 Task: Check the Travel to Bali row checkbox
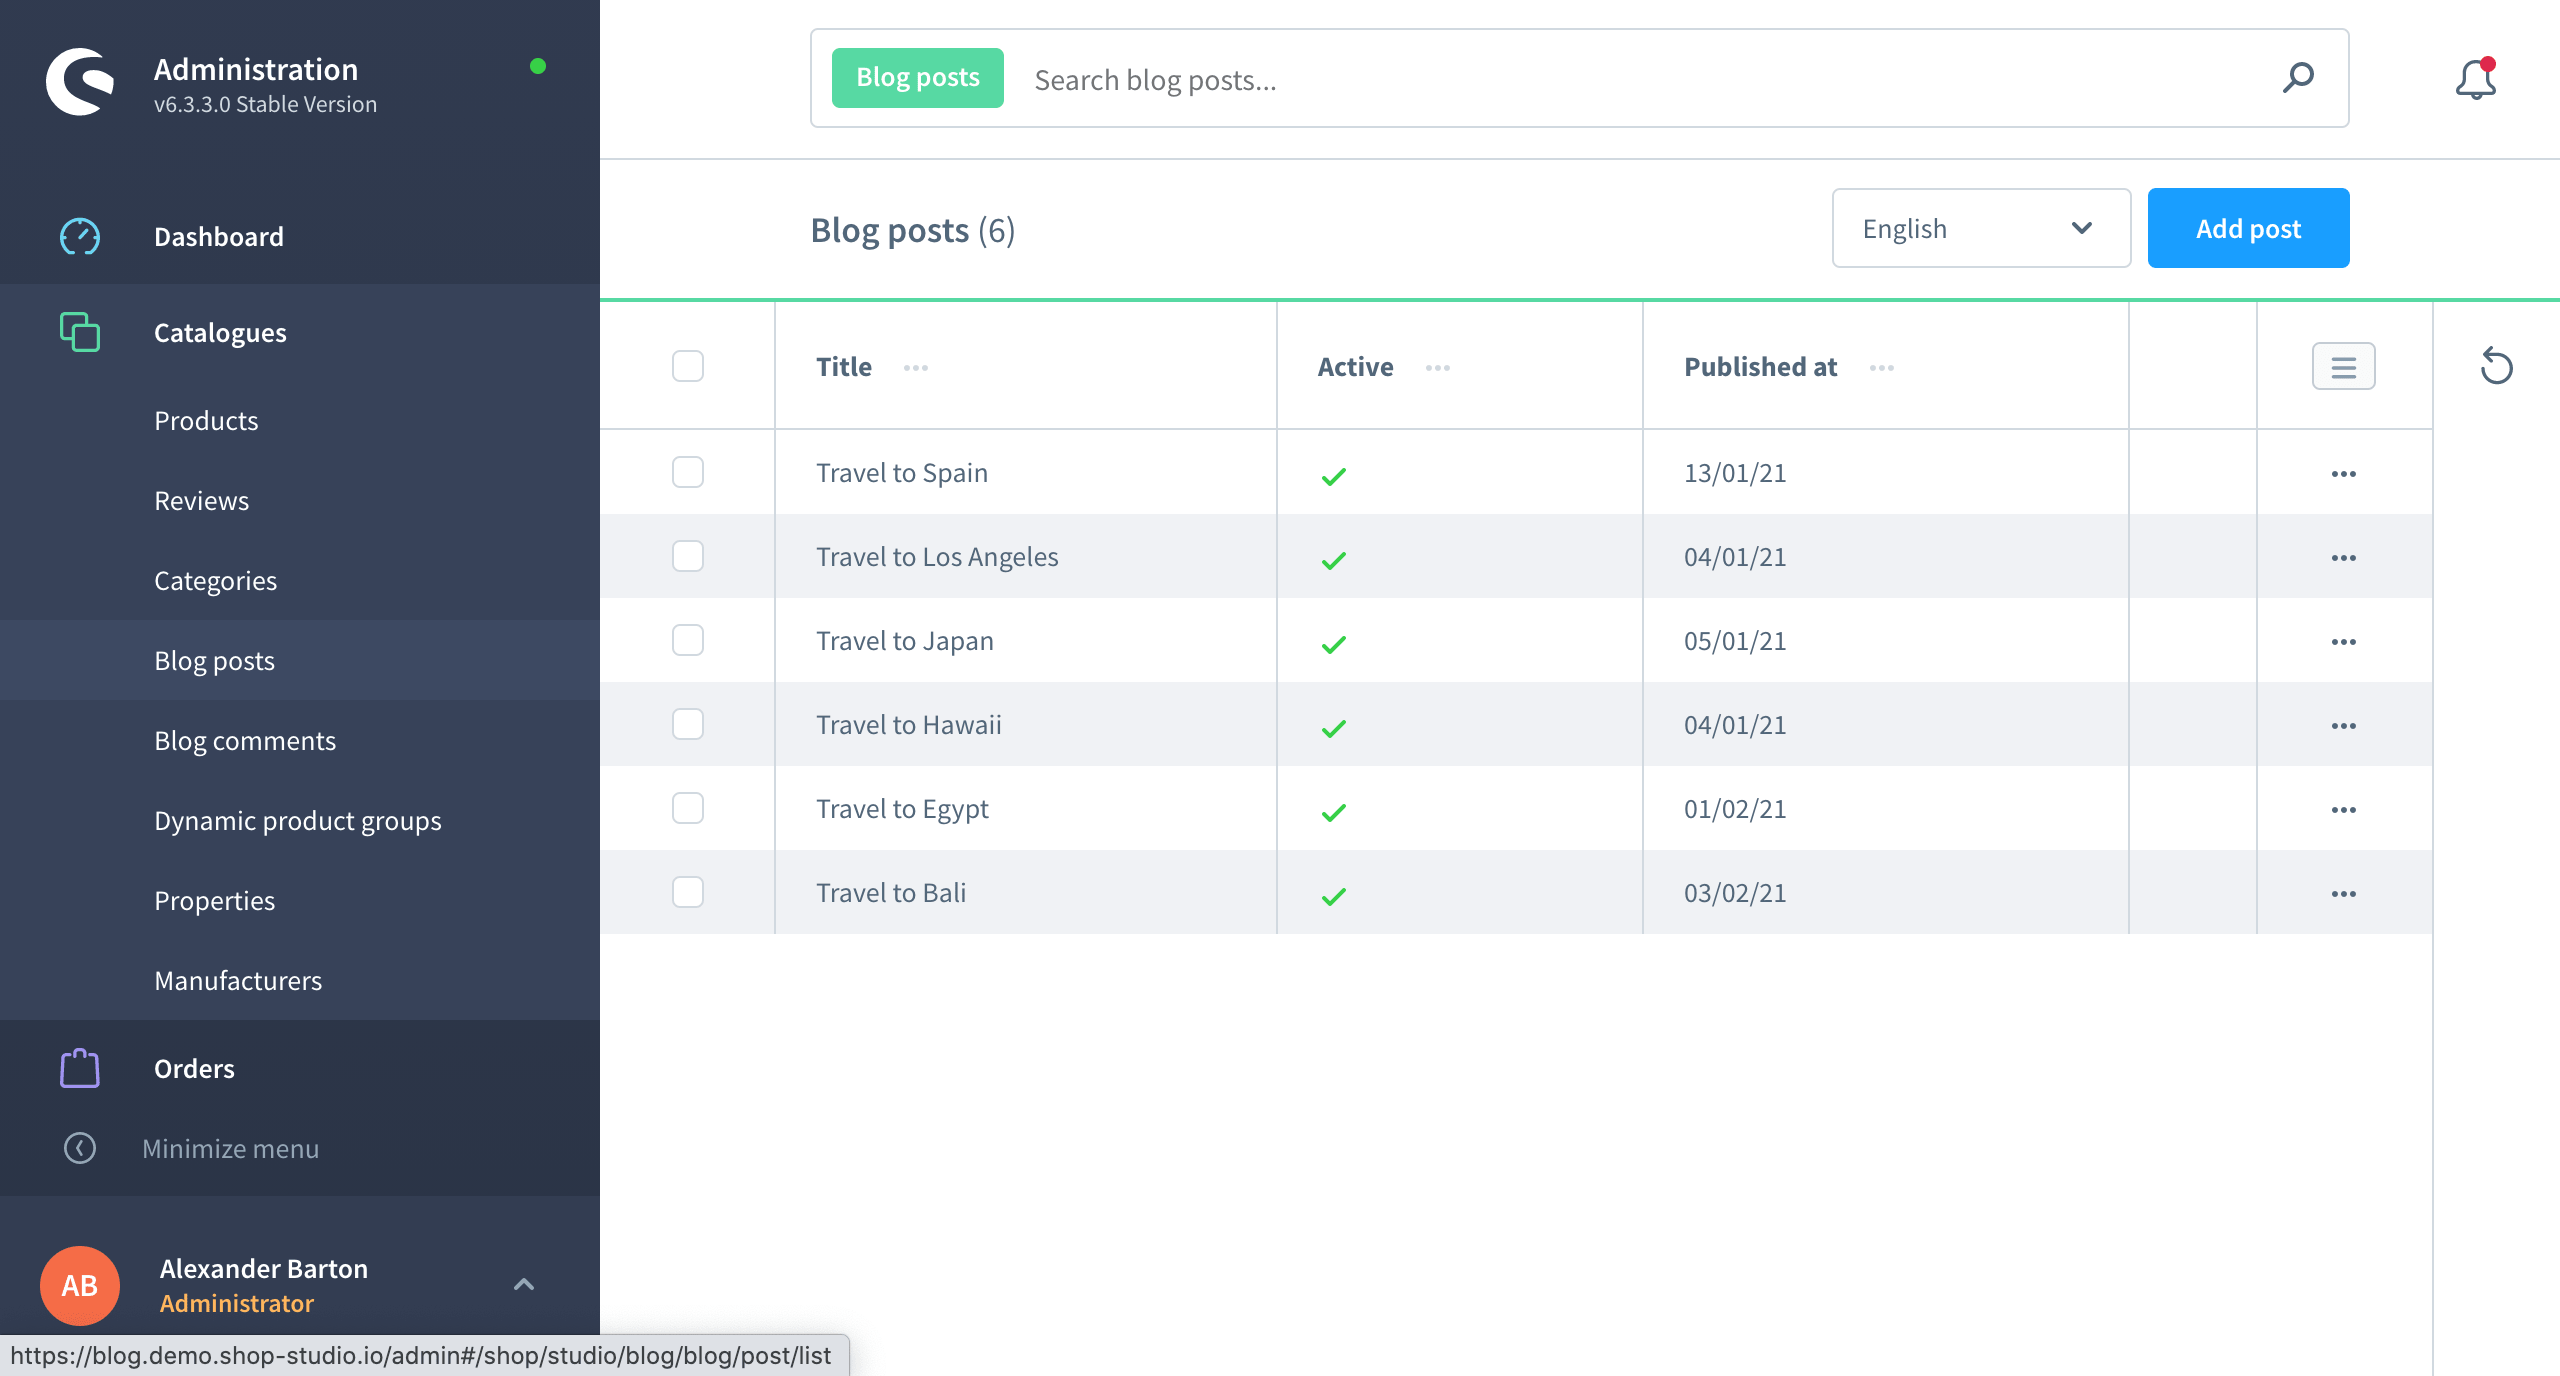click(688, 892)
